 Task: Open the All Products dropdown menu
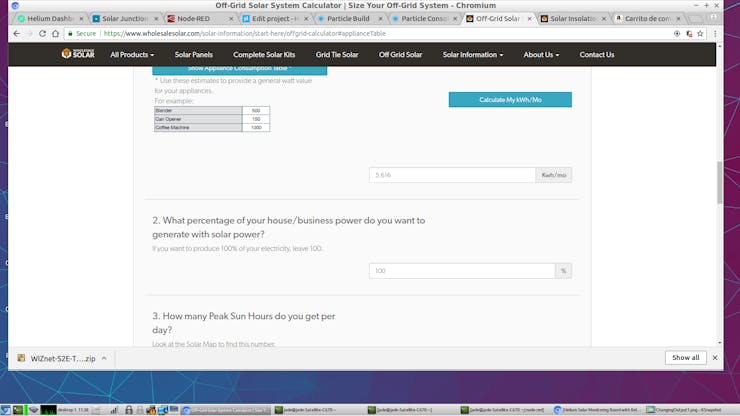coord(132,55)
